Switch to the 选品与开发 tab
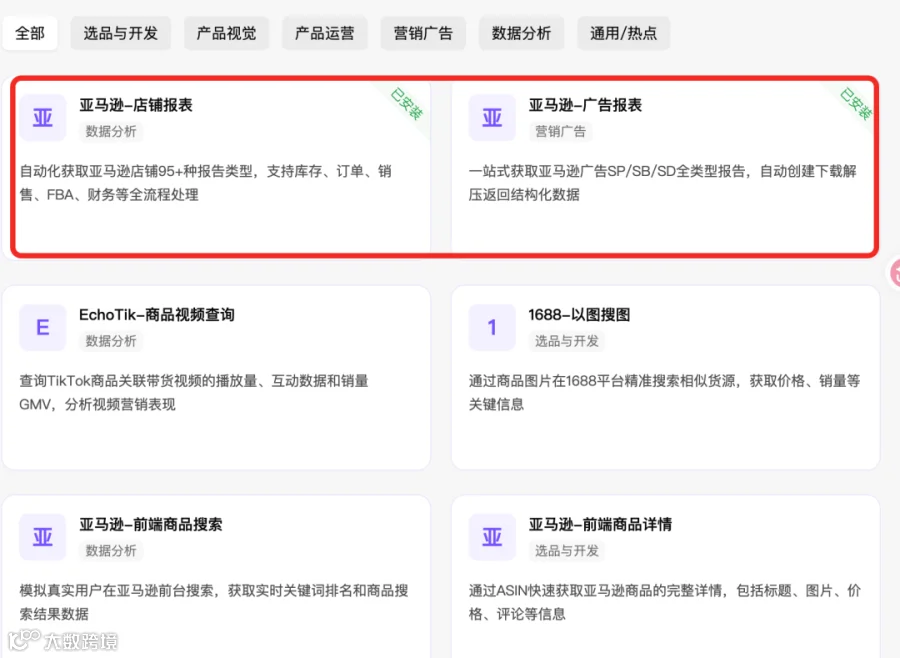 121,33
